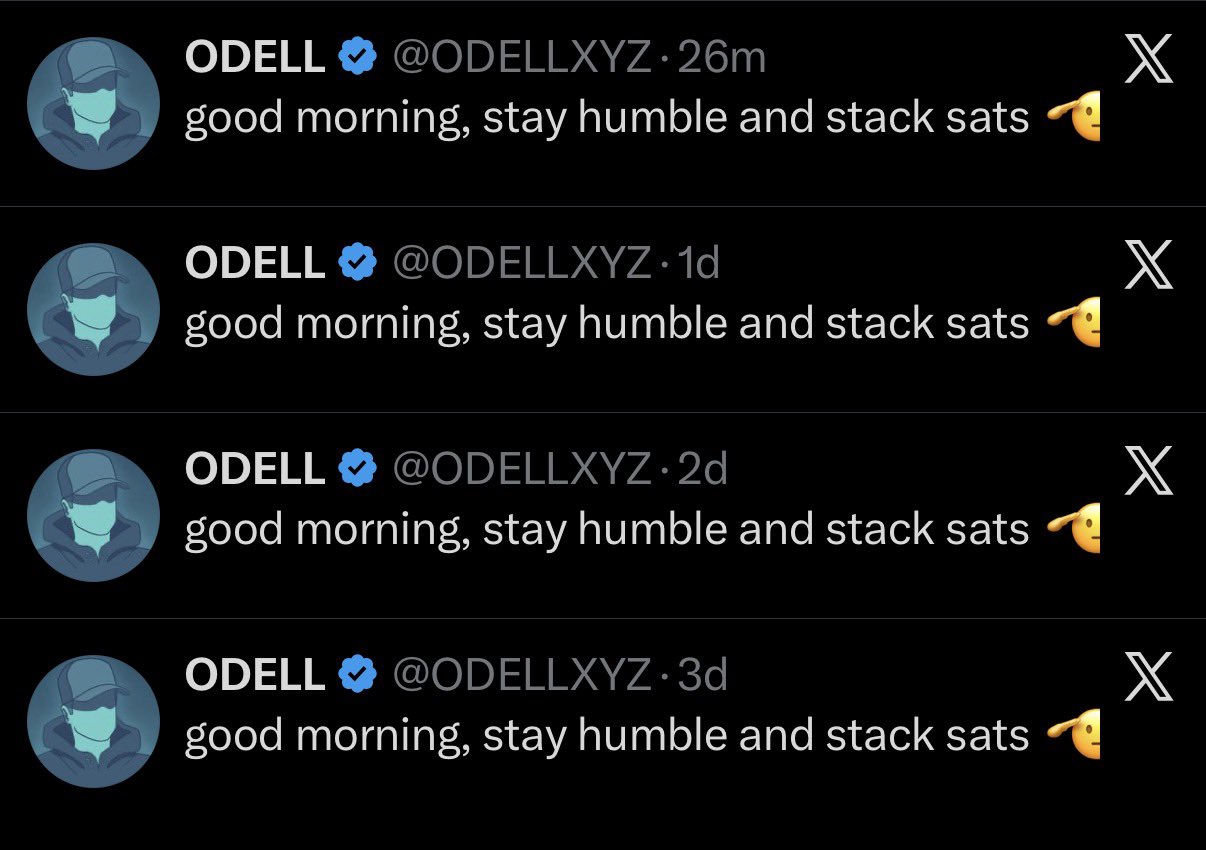Click the verified badge on the 2d post
Viewport: 1206px width, 850px height.
358,469
